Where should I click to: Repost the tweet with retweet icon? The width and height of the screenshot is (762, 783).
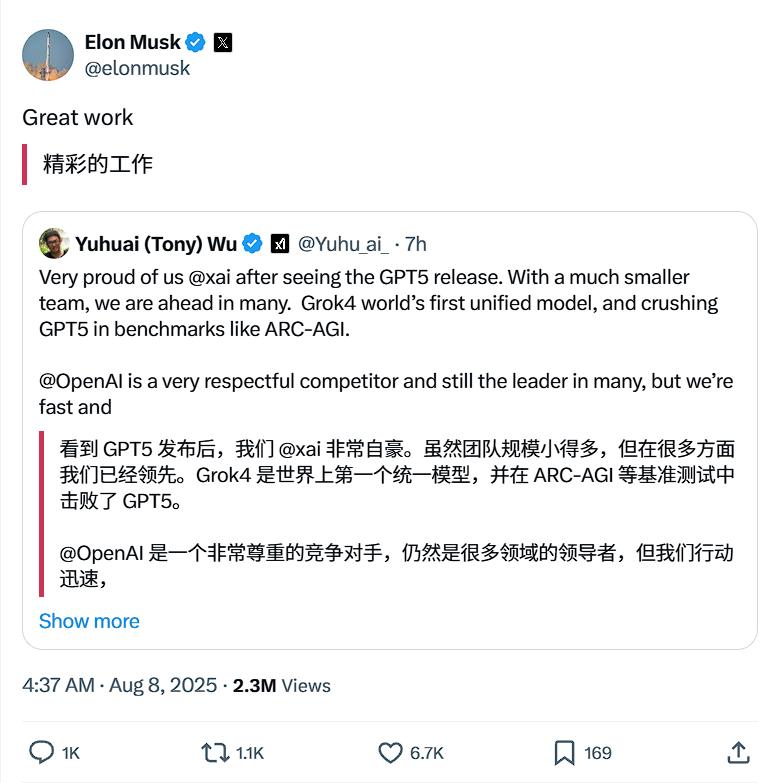pos(215,753)
